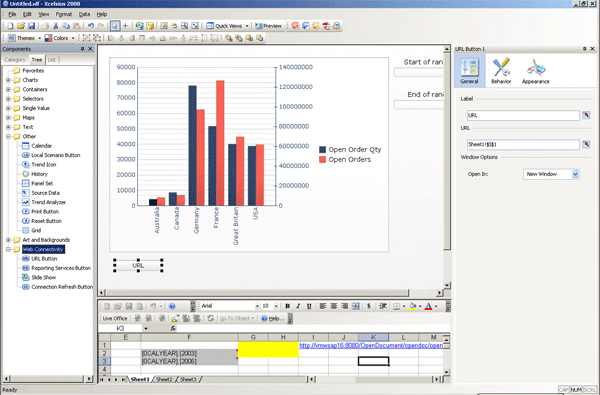This screenshot has width=600, height=395.
Task: Click the URL button on canvas
Action: click(138, 265)
